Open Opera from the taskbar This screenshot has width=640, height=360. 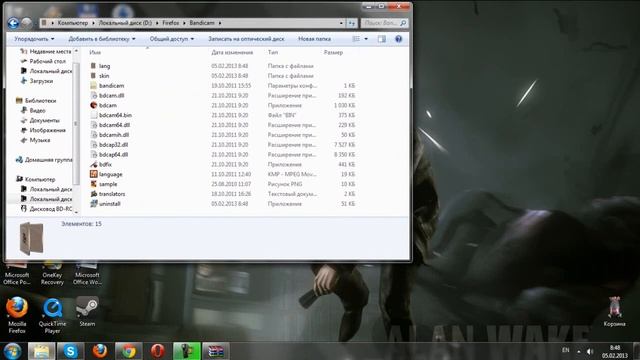point(158,351)
